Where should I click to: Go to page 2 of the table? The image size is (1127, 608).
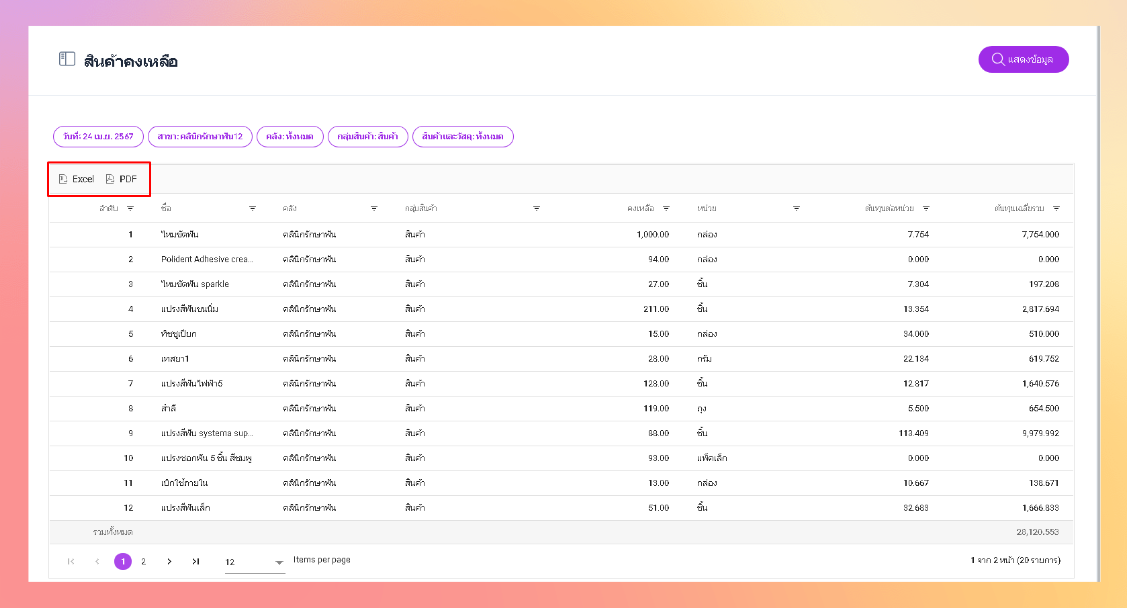pyautogui.click(x=144, y=561)
